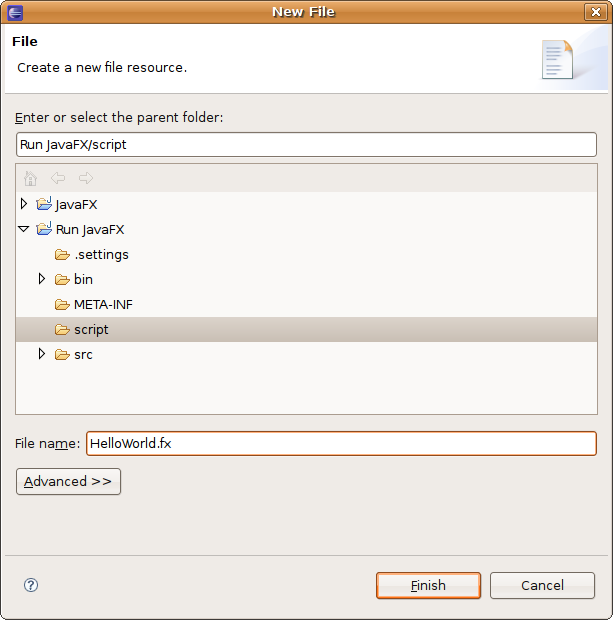This screenshot has width=613, height=620.
Task: Click the back arrow in folder toolbar
Action: (58, 179)
